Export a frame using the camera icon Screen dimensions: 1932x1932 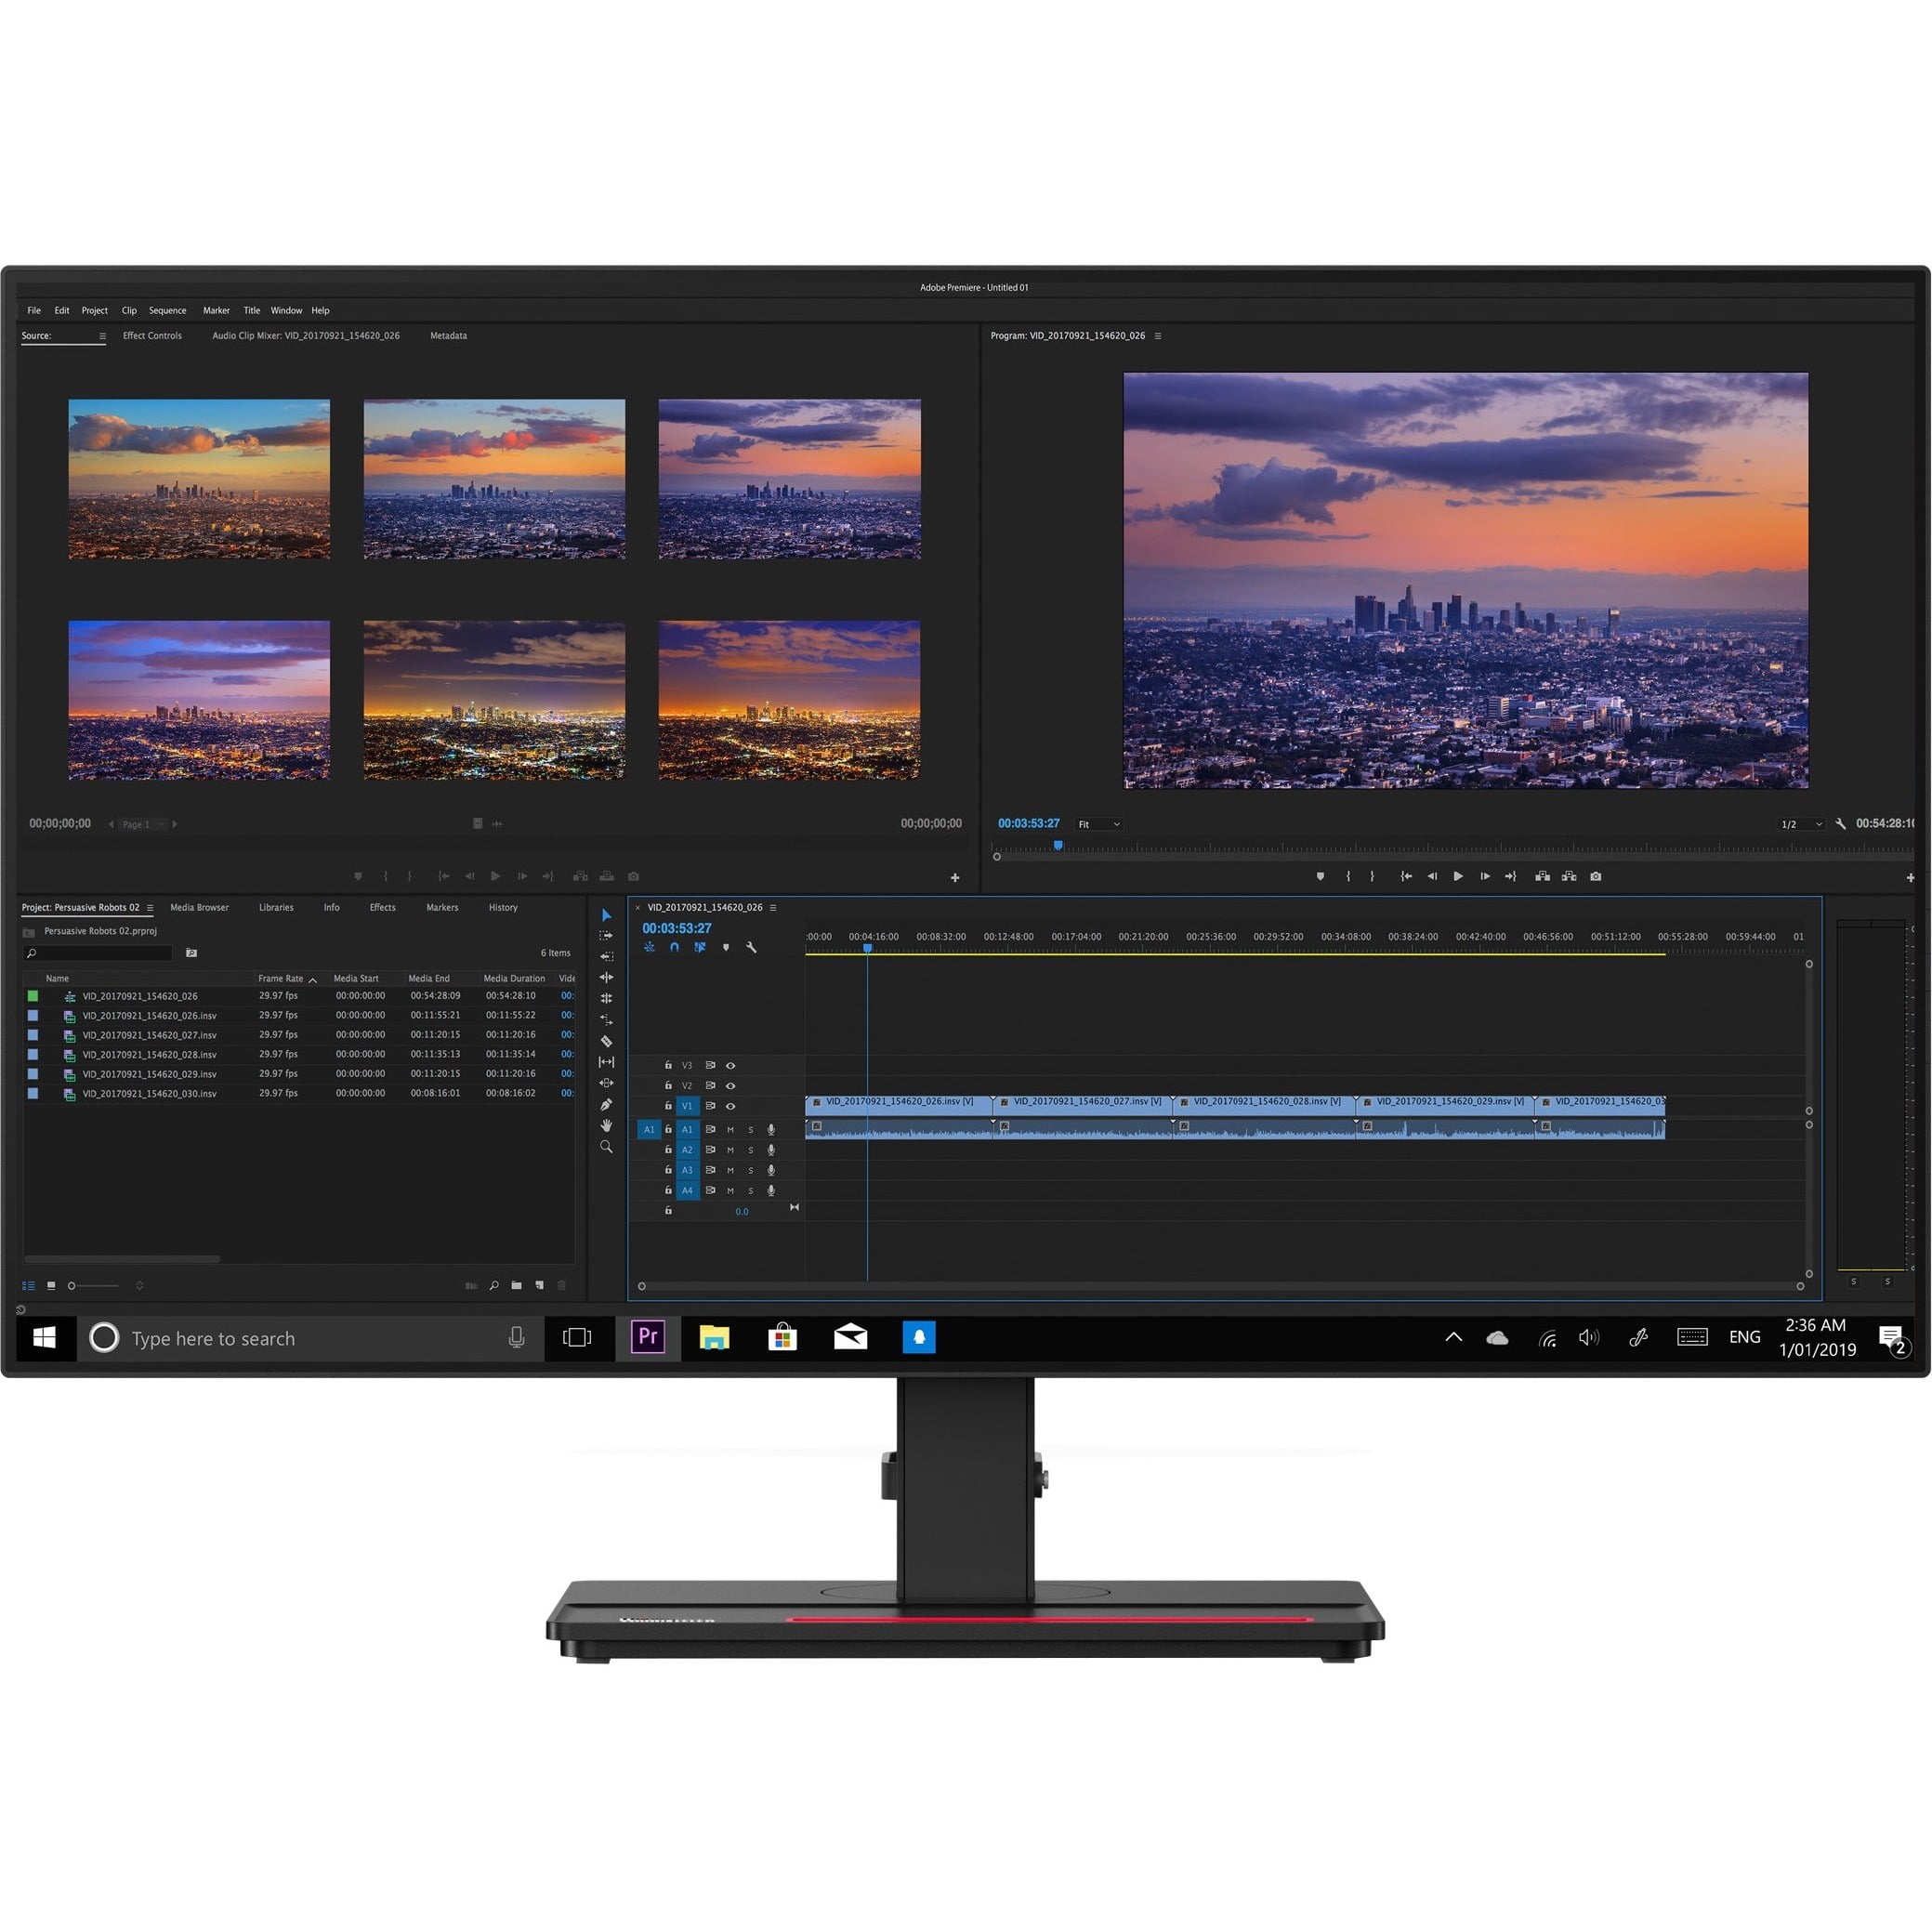(x=1597, y=877)
